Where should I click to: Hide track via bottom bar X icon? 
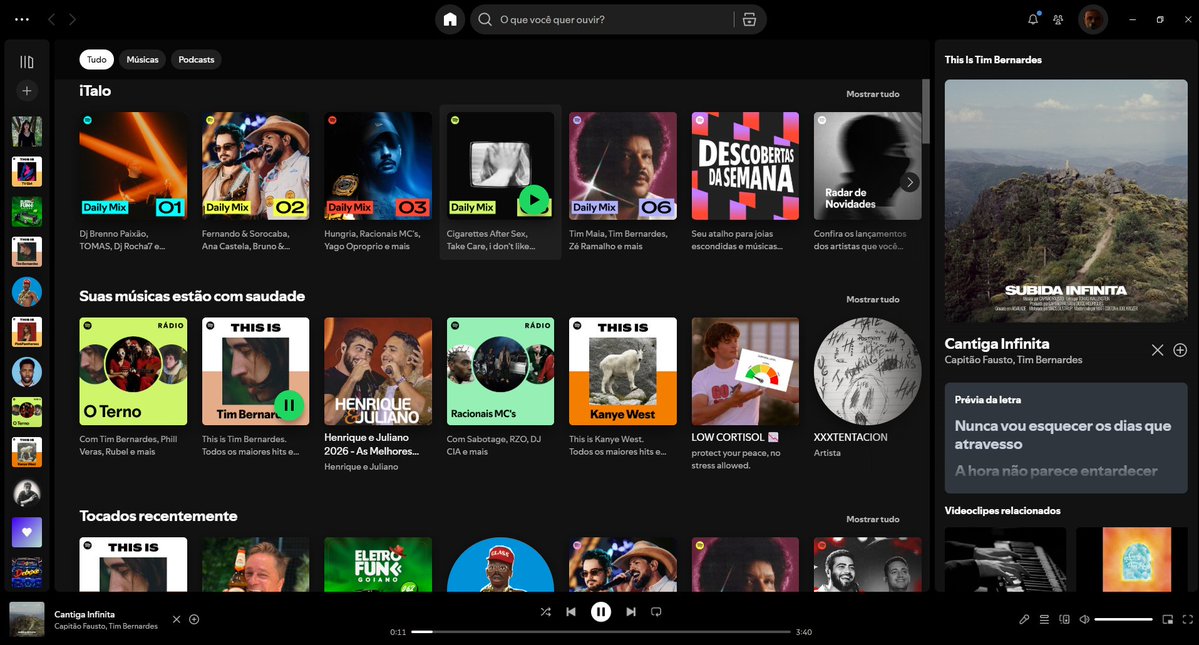click(x=177, y=620)
